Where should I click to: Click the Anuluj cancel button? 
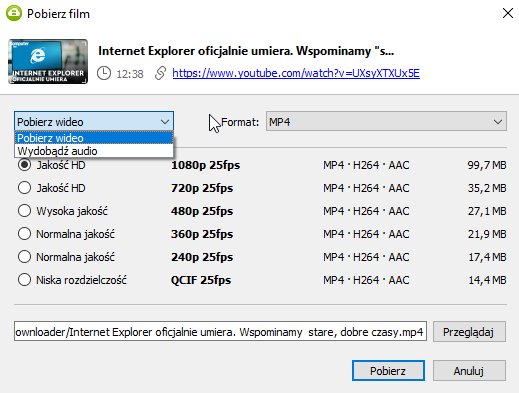(x=469, y=370)
